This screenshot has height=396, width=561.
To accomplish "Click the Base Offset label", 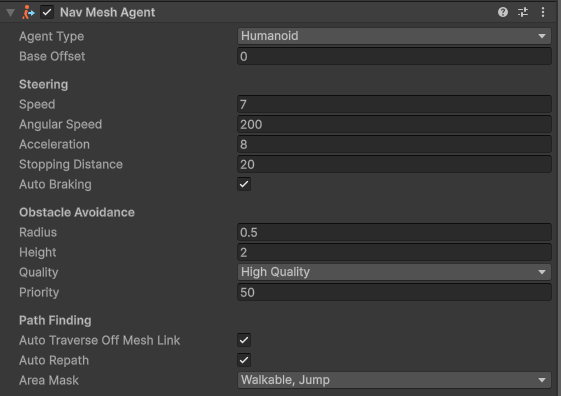I will click(x=52, y=57).
